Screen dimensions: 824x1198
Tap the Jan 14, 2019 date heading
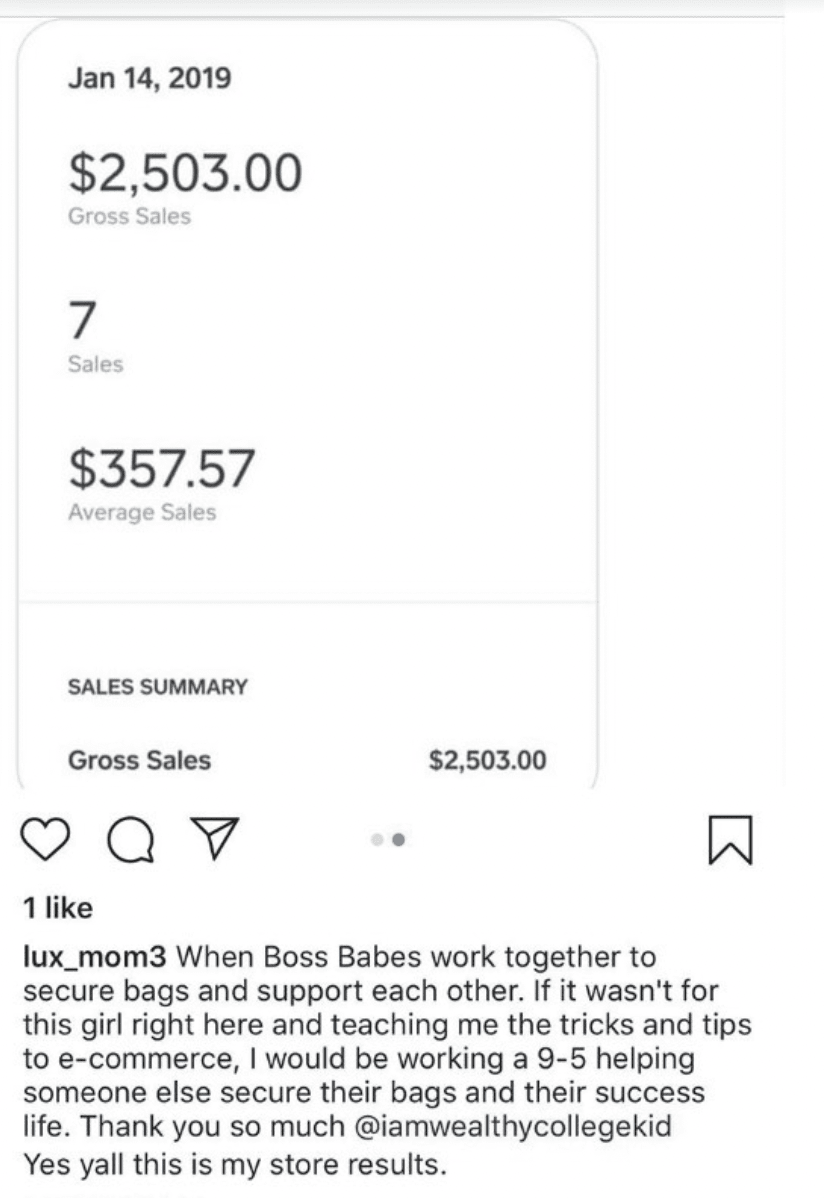pyautogui.click(x=149, y=78)
